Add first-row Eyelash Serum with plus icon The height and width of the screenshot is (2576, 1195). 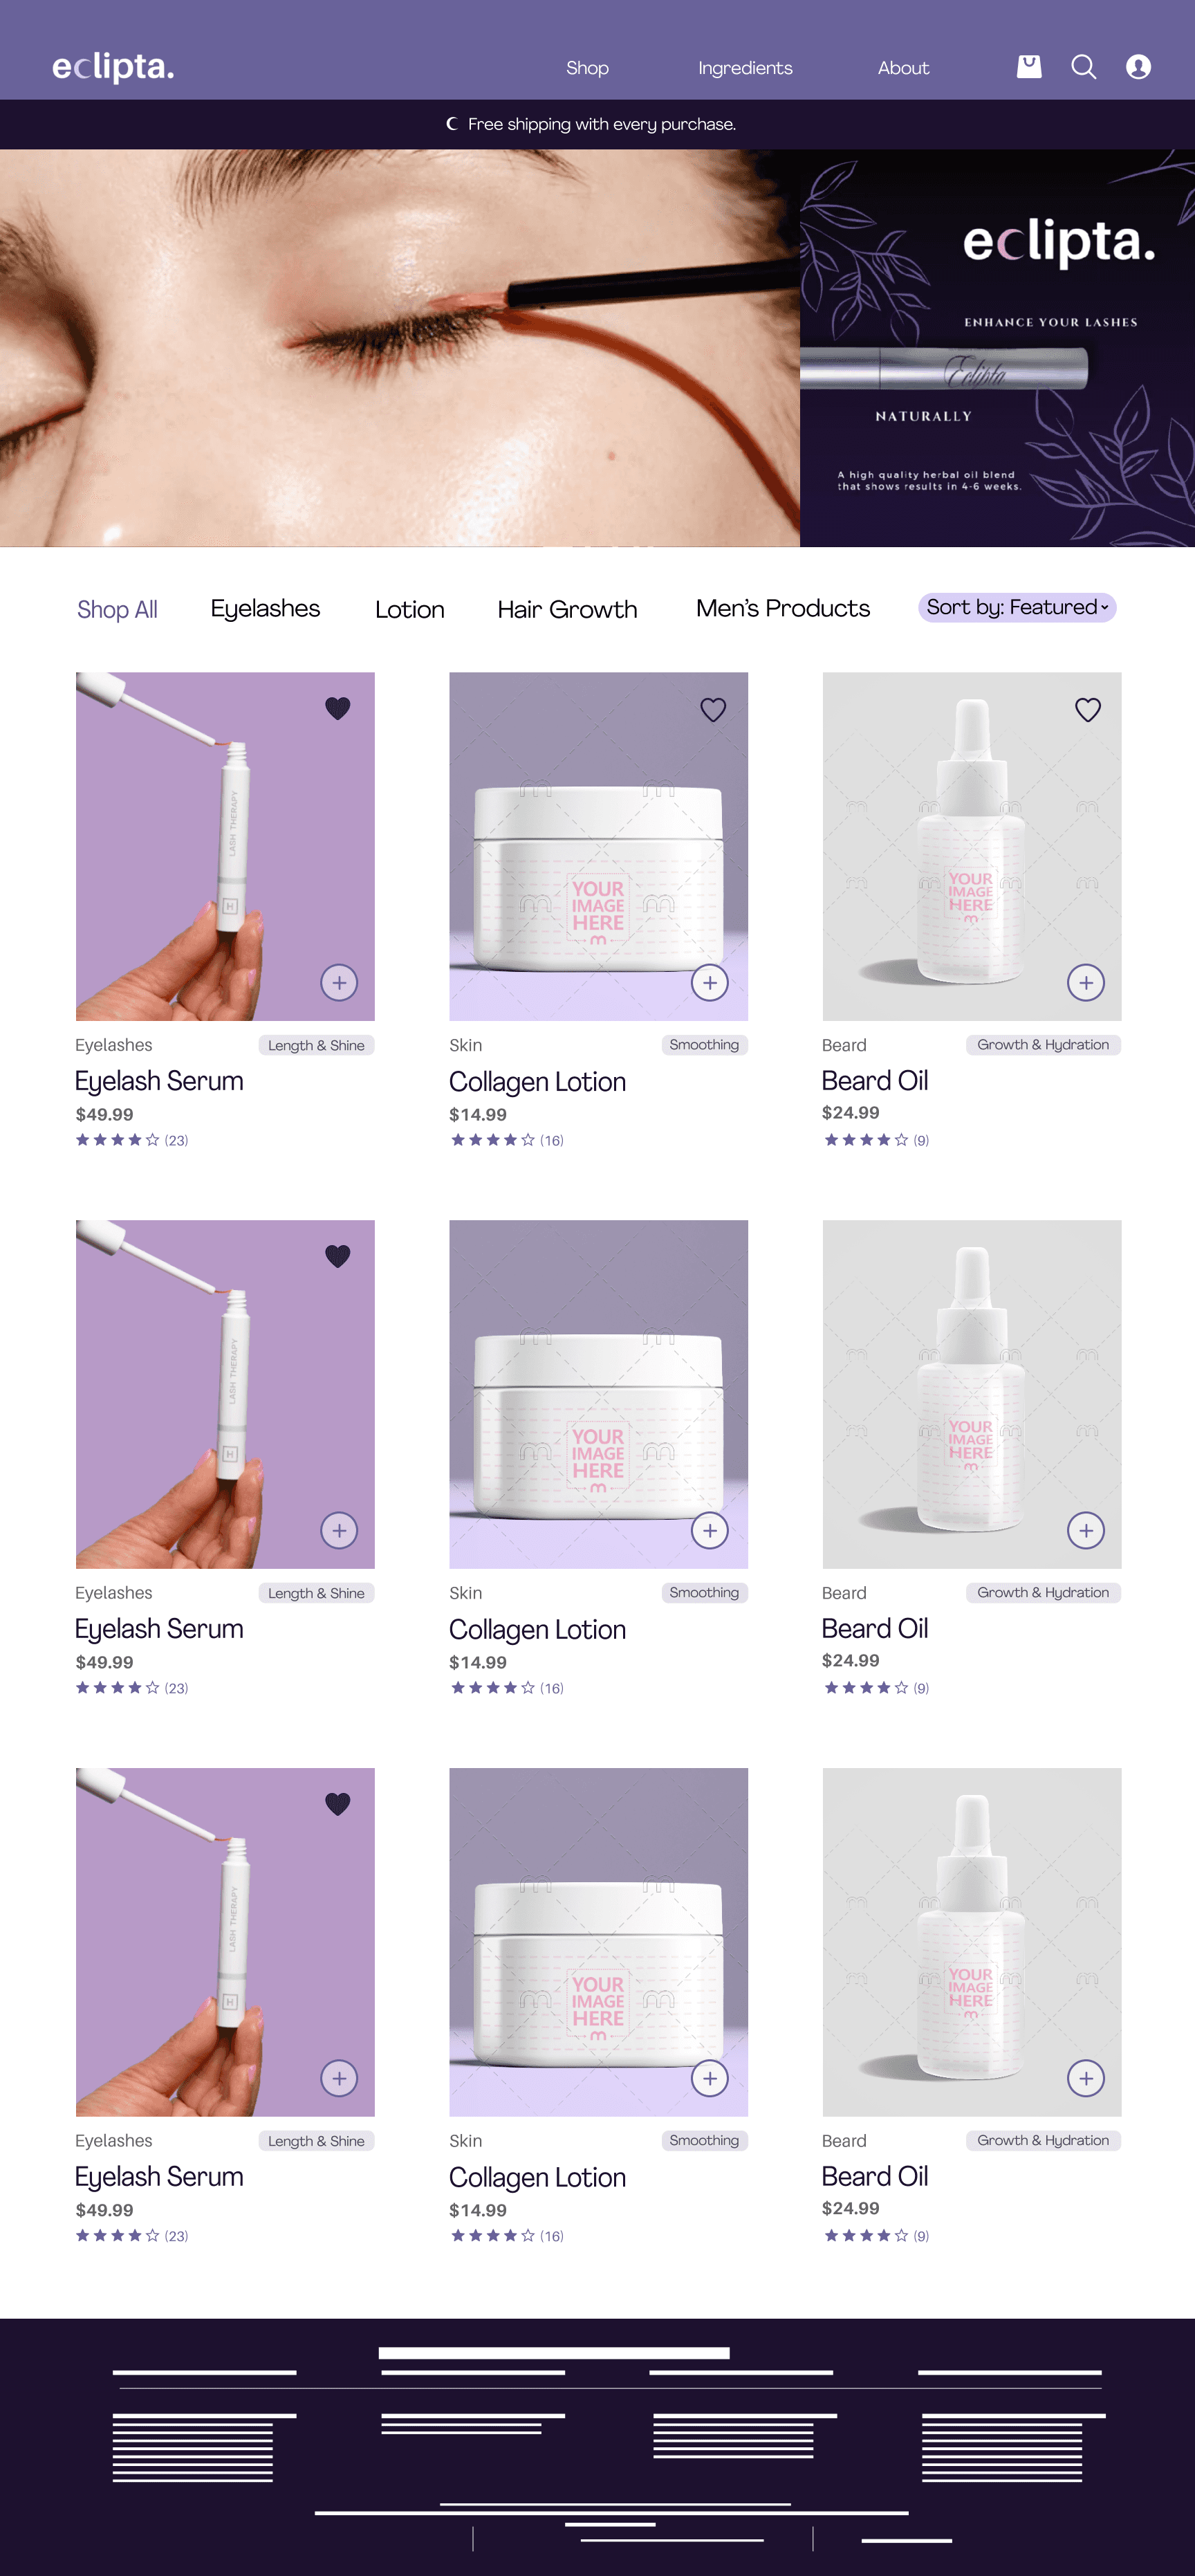(x=339, y=982)
